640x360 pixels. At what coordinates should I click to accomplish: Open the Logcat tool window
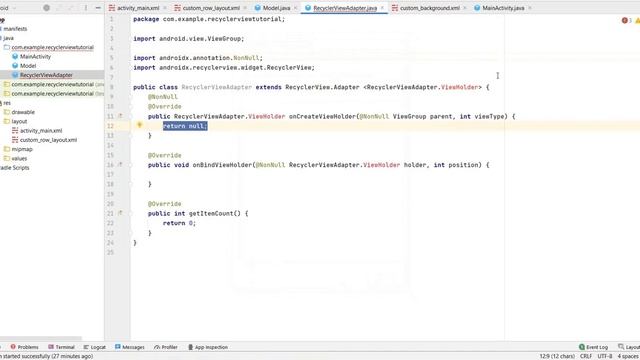[95, 347]
